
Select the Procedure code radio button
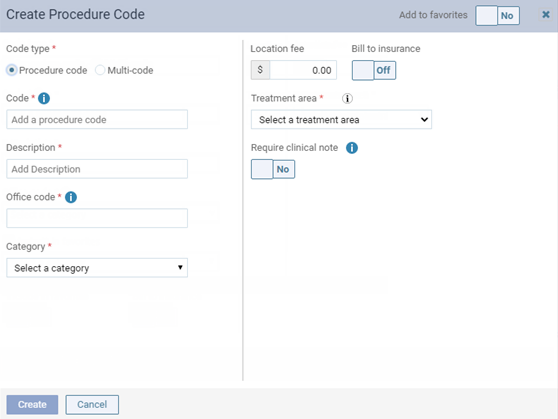[11, 70]
